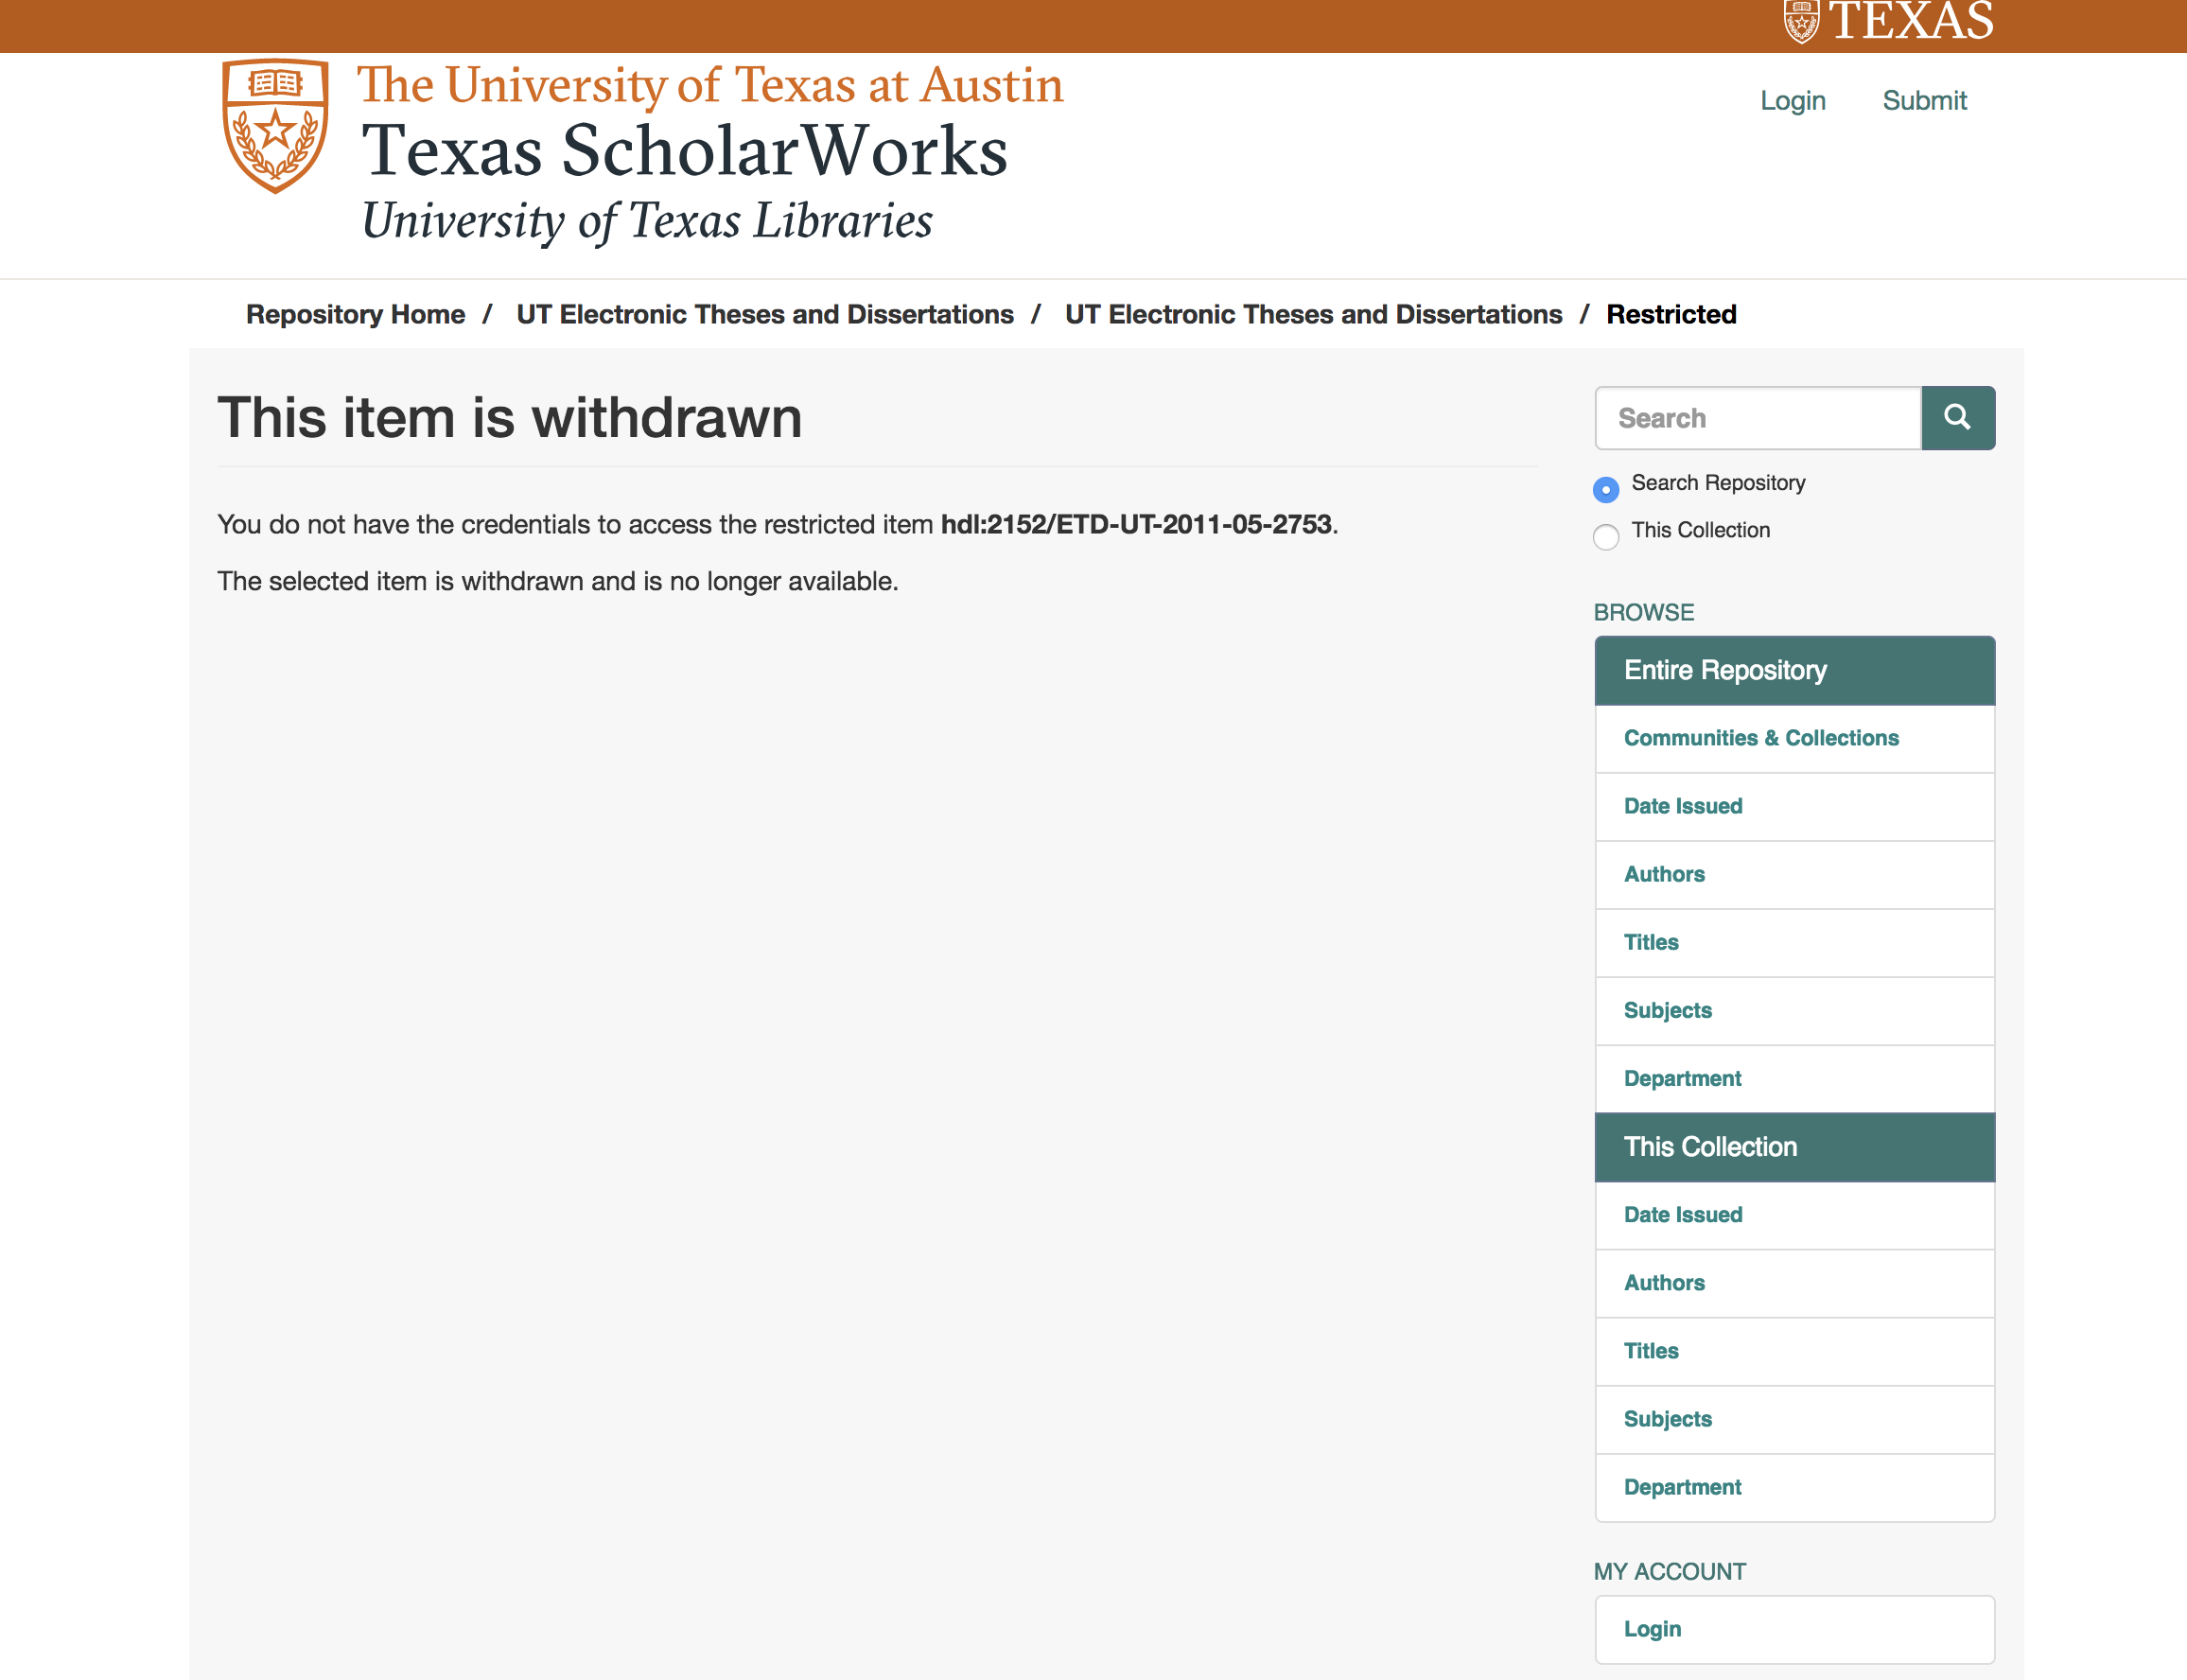Go to Repository Home breadcrumb

coord(355,314)
